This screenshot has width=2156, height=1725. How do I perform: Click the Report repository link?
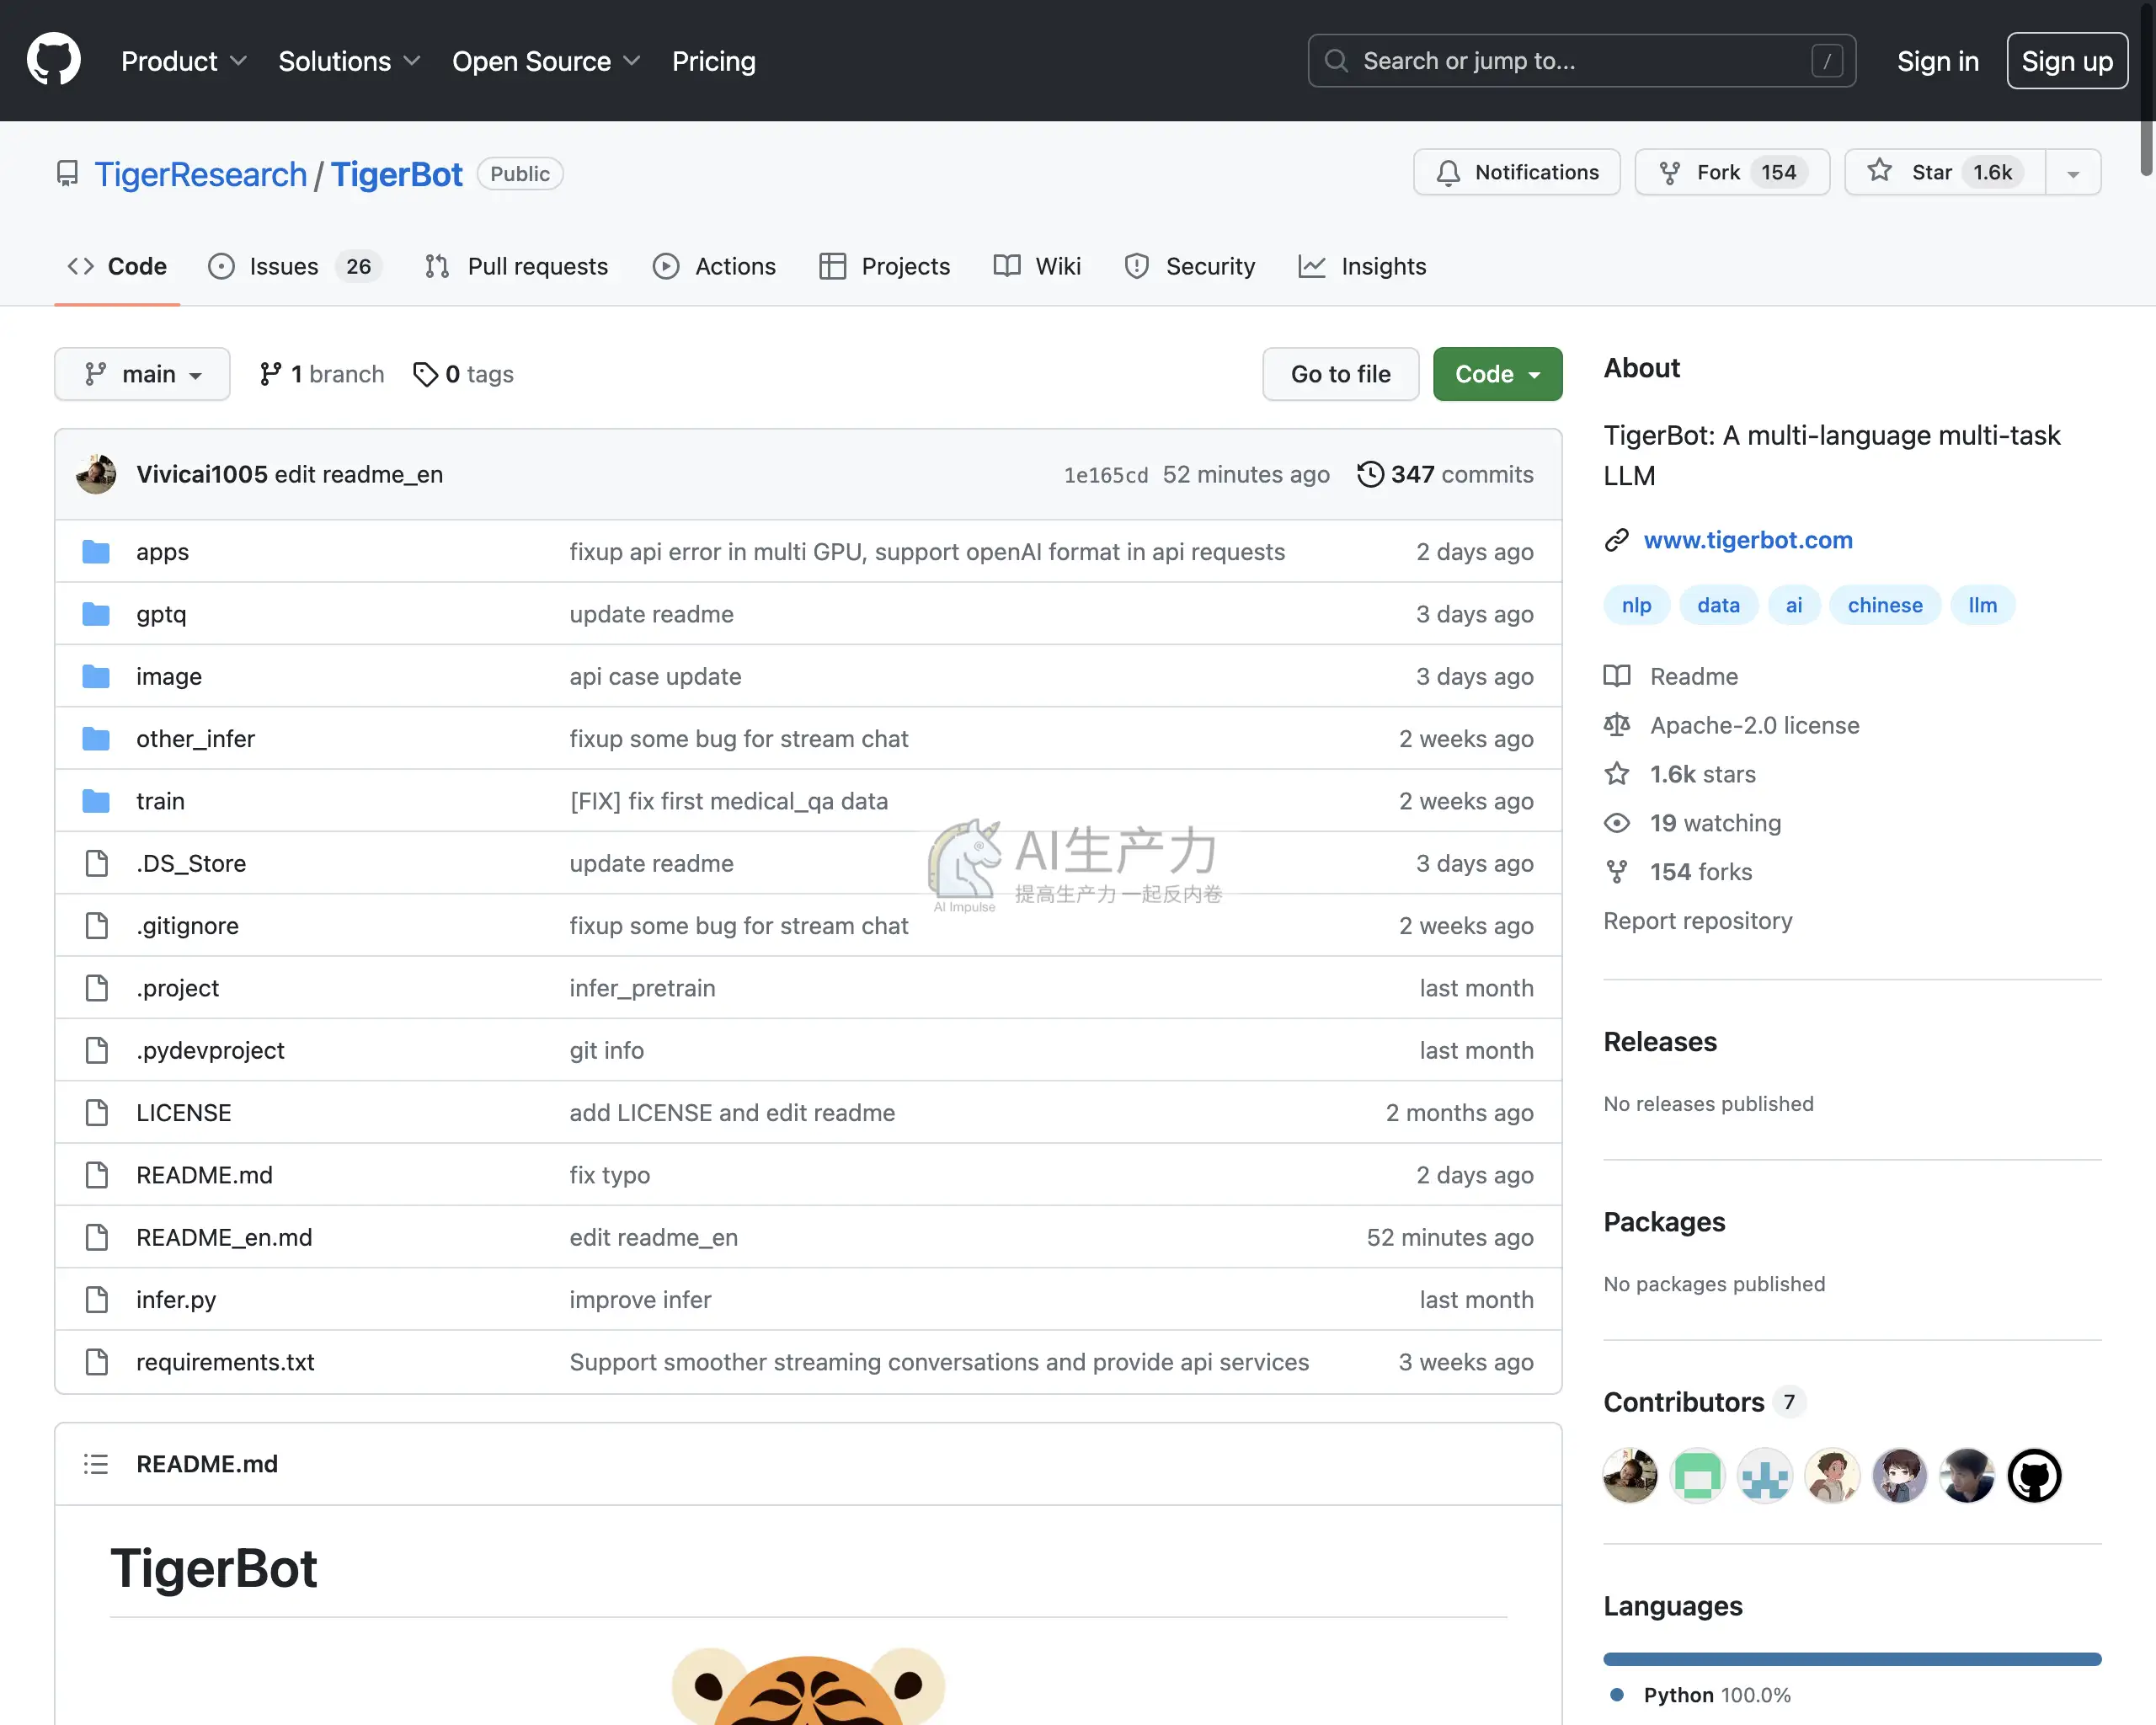1697,920
